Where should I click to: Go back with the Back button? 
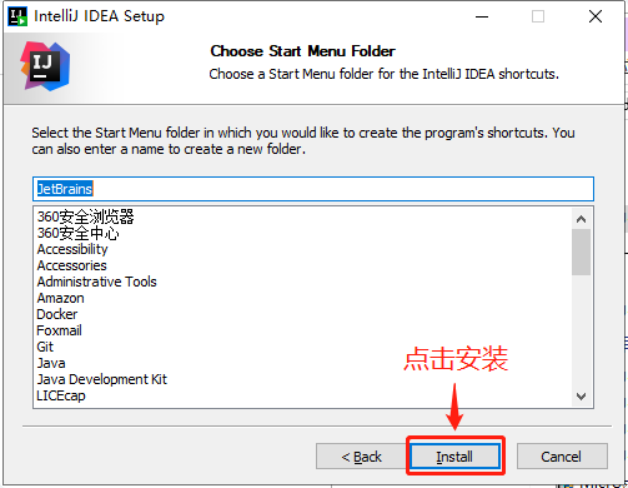[361, 456]
